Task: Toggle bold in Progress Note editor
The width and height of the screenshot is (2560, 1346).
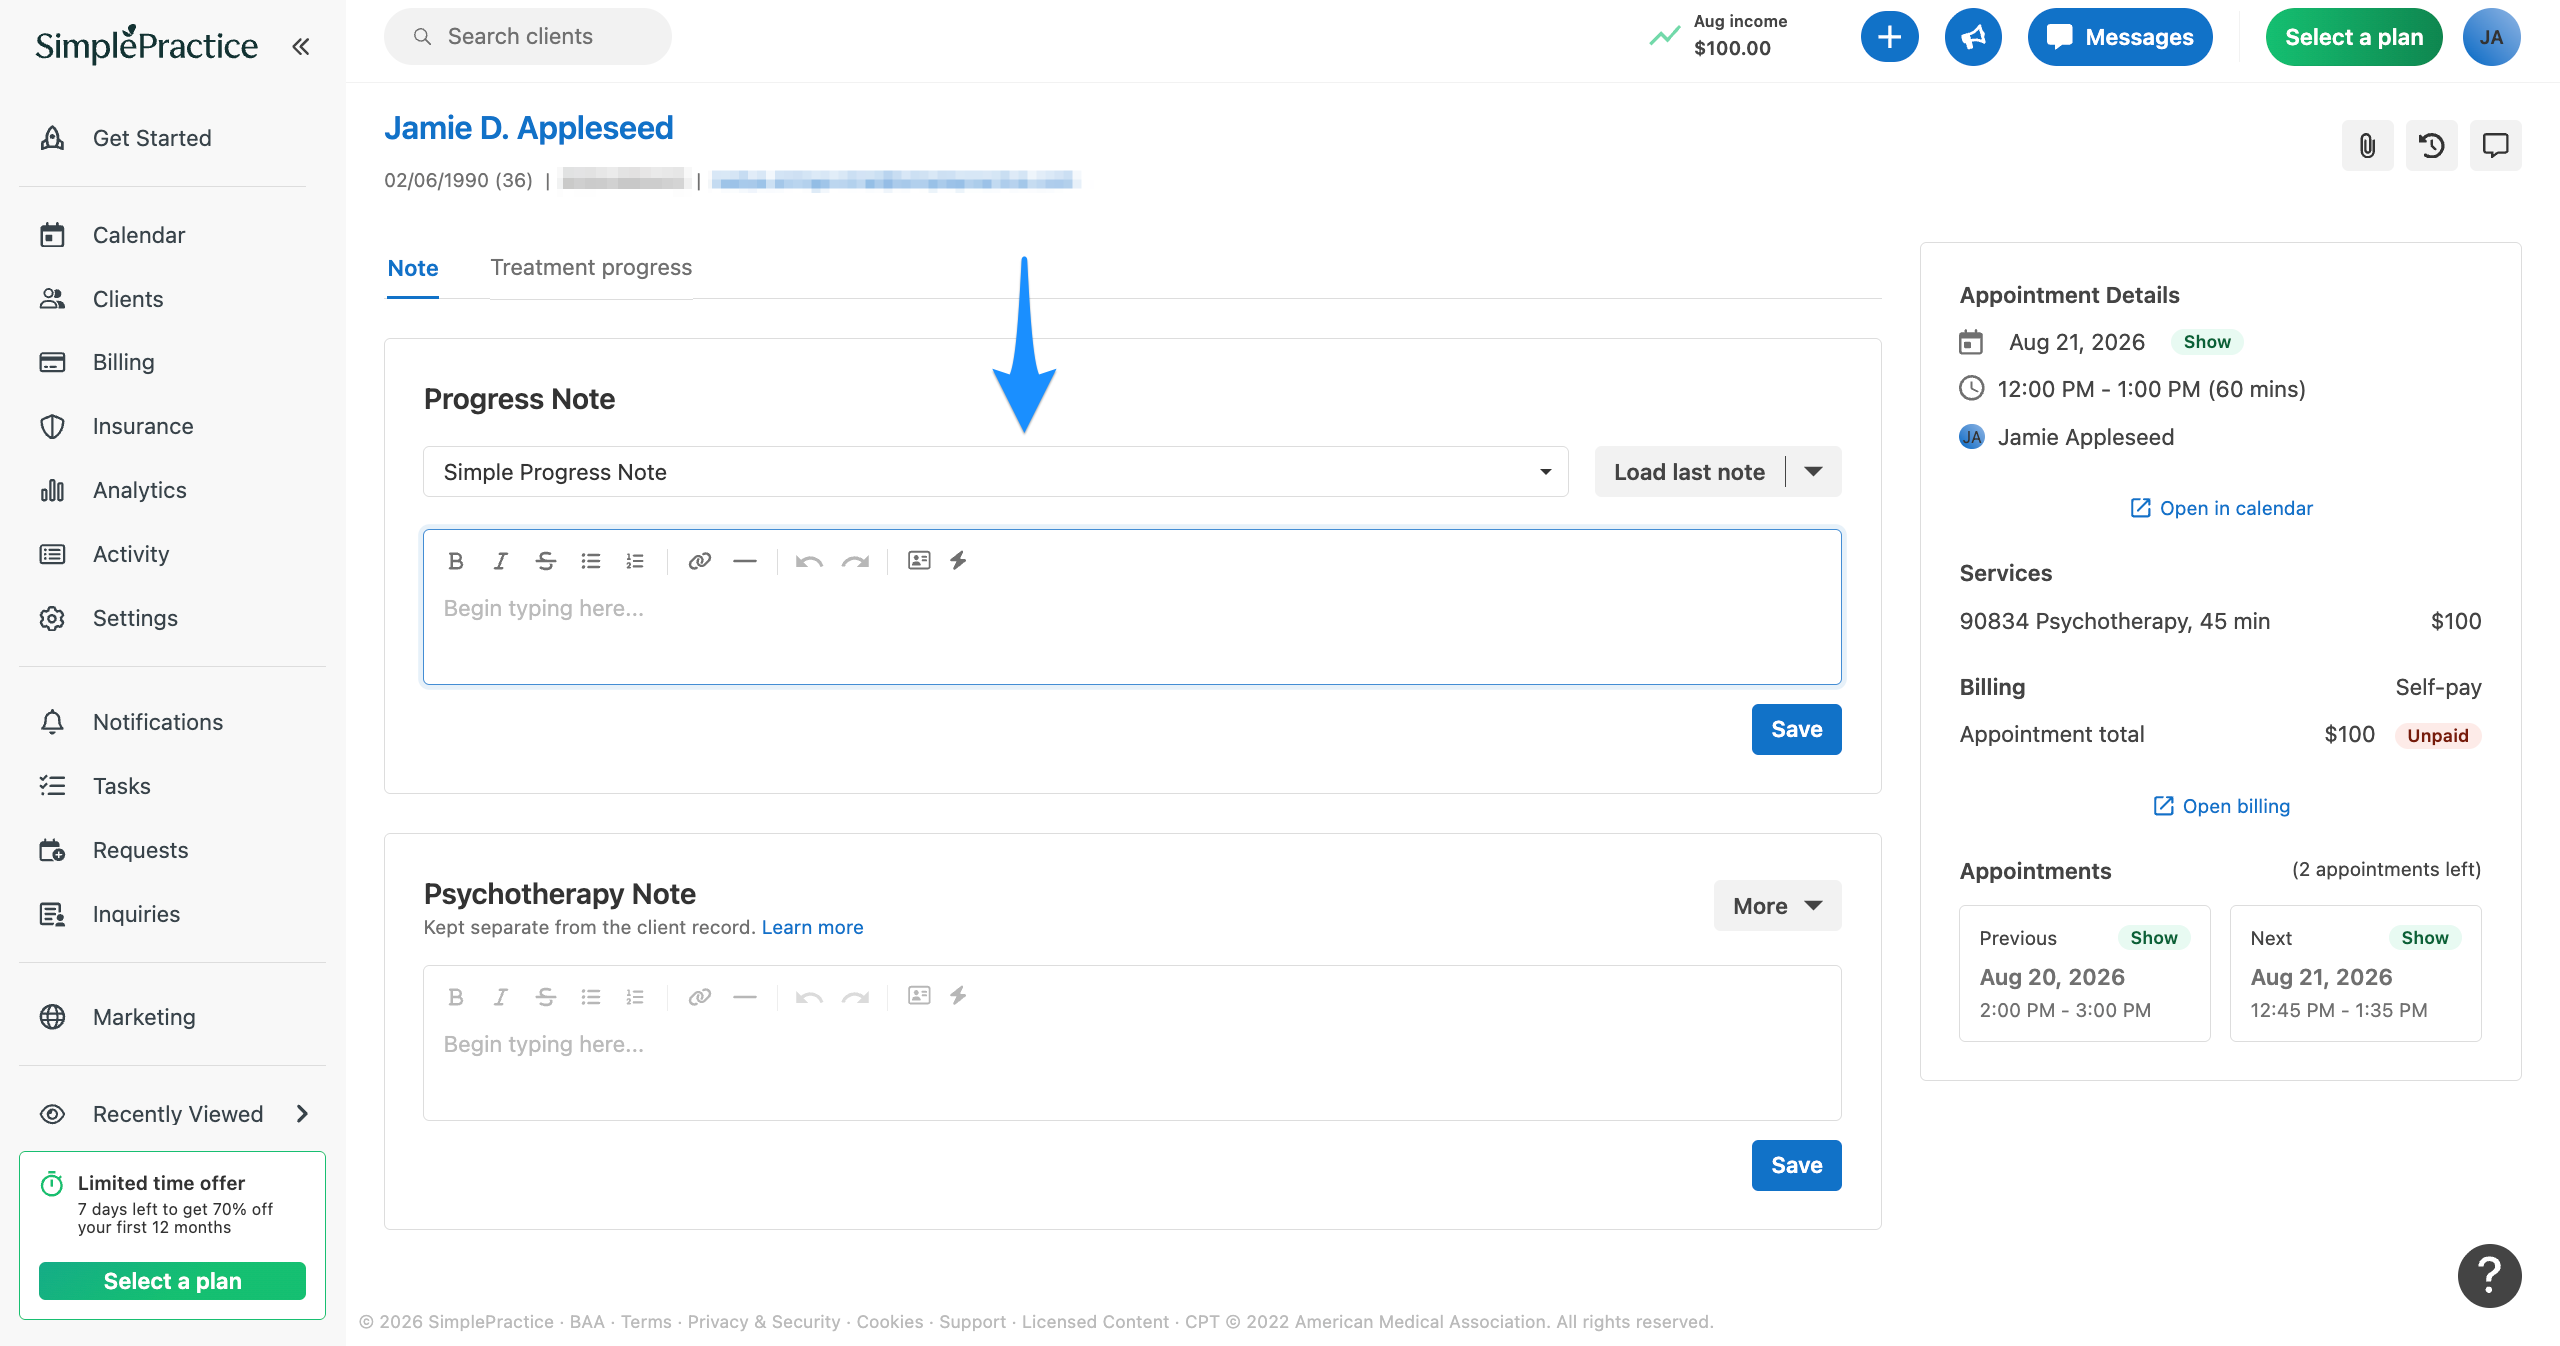Action: tap(456, 561)
